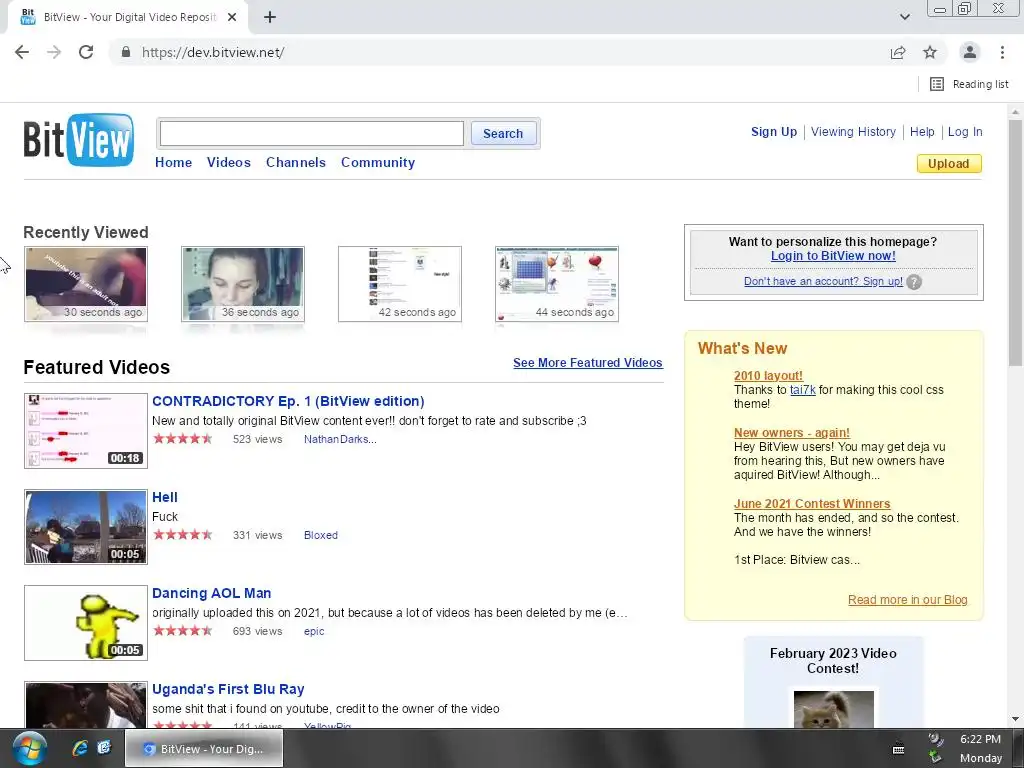Rate the Hell video using its stars

tap(183, 535)
